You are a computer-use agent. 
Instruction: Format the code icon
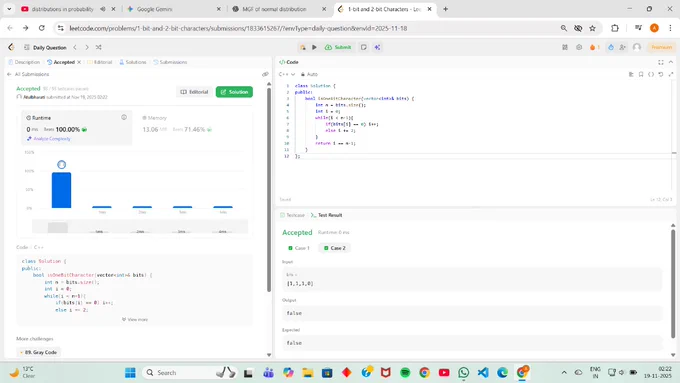(x=631, y=74)
